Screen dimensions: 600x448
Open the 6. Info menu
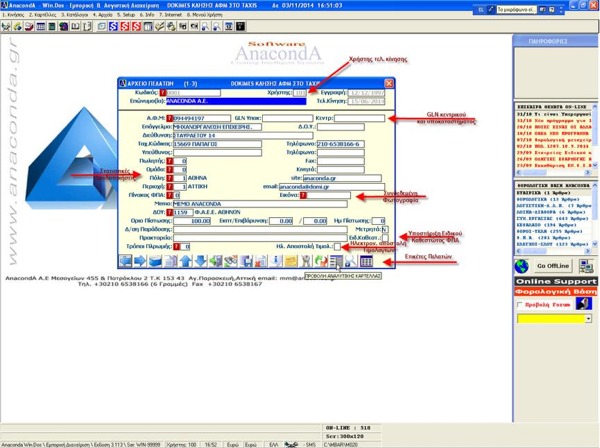(147, 15)
